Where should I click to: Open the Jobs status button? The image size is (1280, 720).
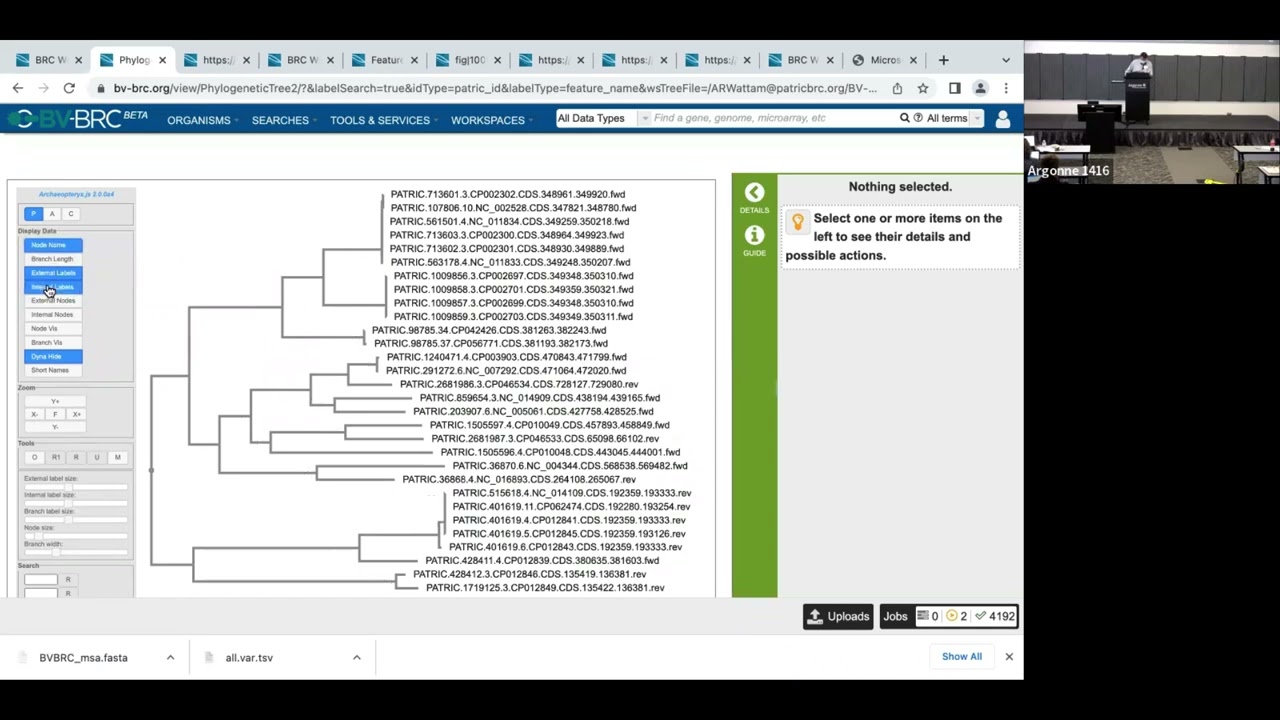pyautogui.click(x=948, y=616)
